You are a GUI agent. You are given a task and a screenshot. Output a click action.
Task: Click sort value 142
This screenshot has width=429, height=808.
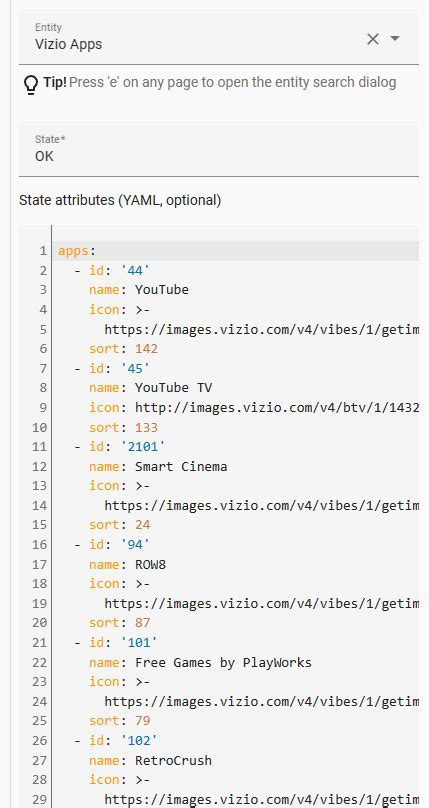click(146, 348)
